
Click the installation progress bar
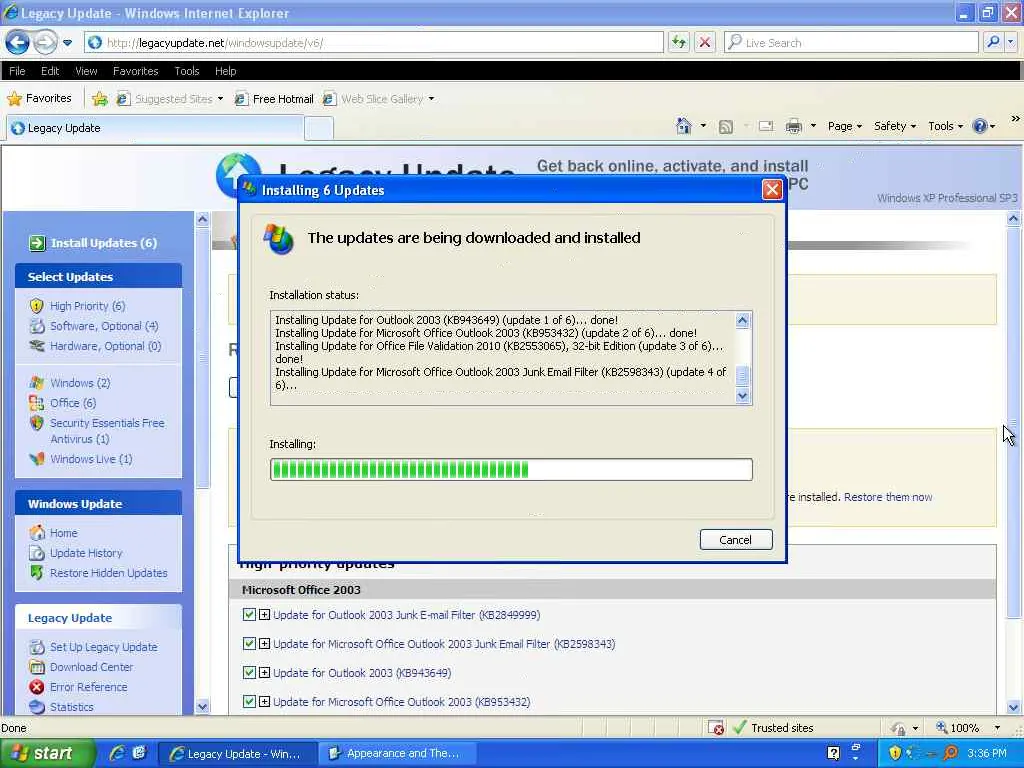(511, 470)
